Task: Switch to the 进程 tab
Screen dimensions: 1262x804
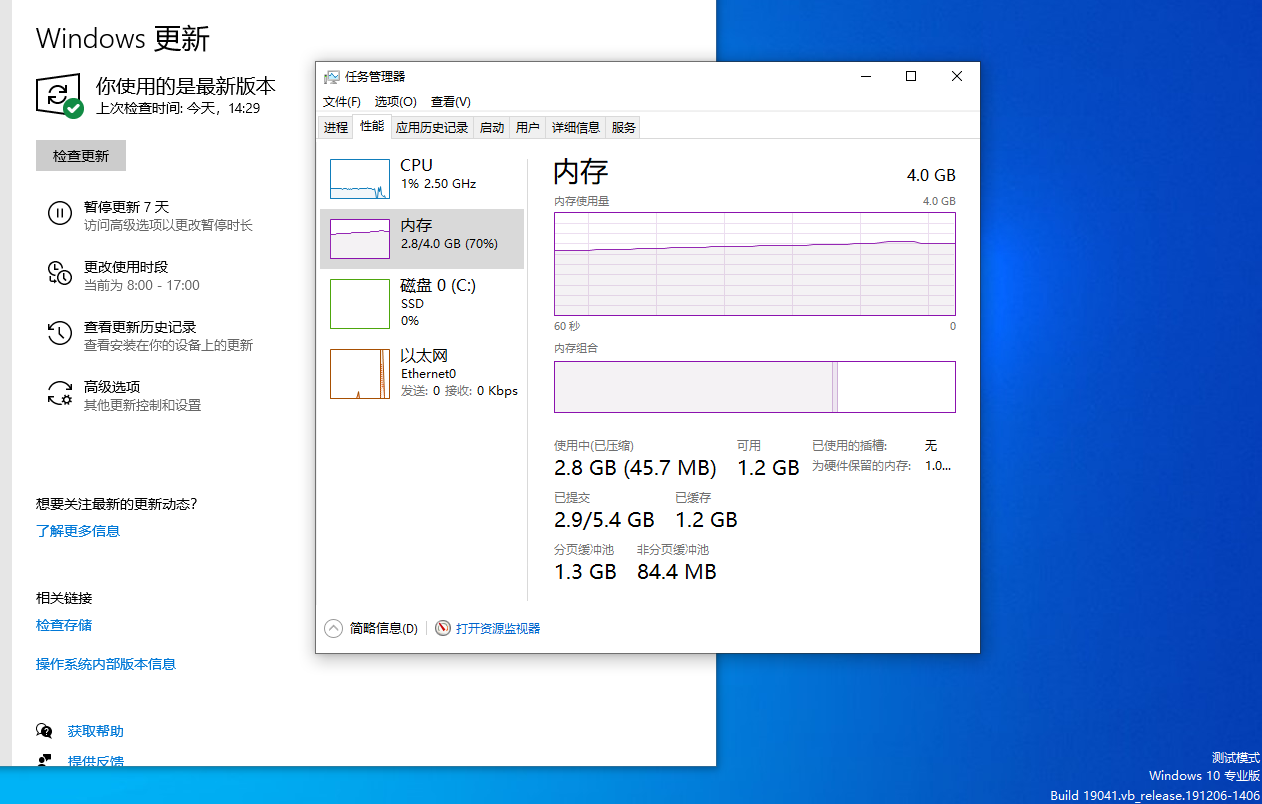Action: pos(336,127)
